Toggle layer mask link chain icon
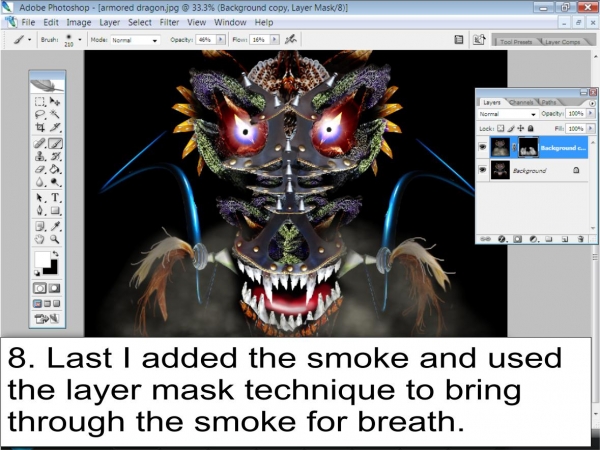600x450 pixels. pos(514,147)
